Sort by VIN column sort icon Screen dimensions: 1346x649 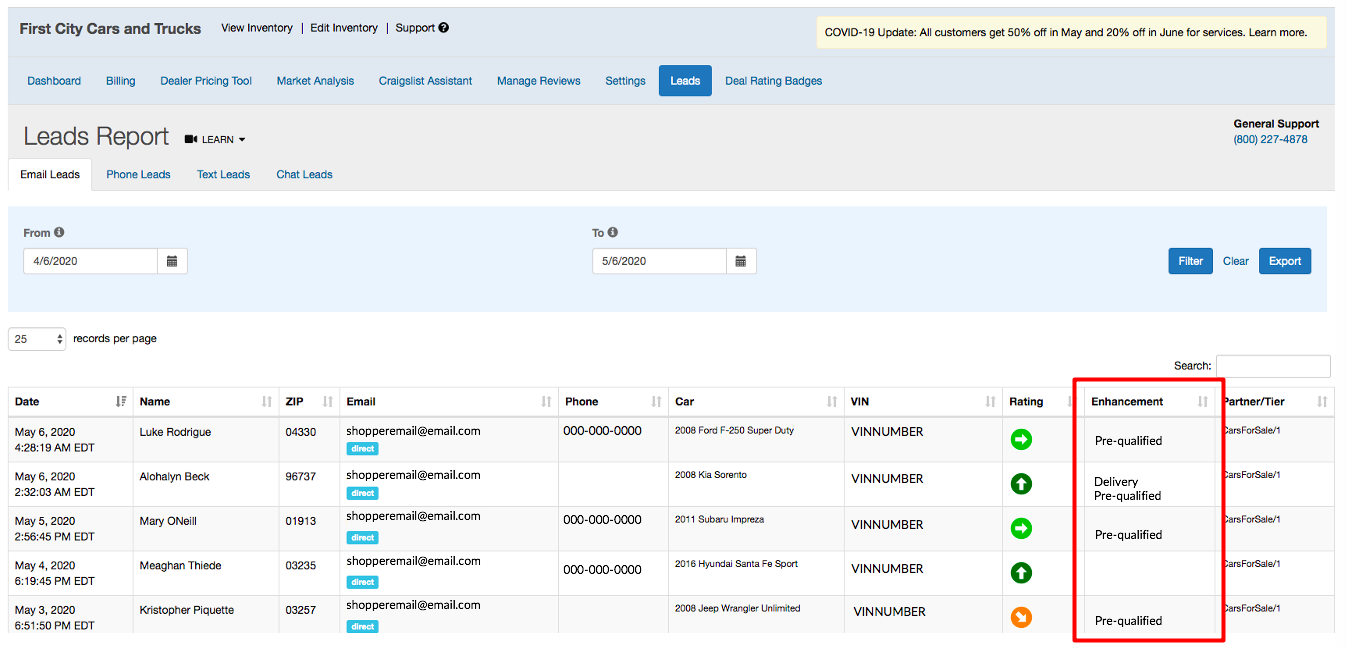[990, 401]
